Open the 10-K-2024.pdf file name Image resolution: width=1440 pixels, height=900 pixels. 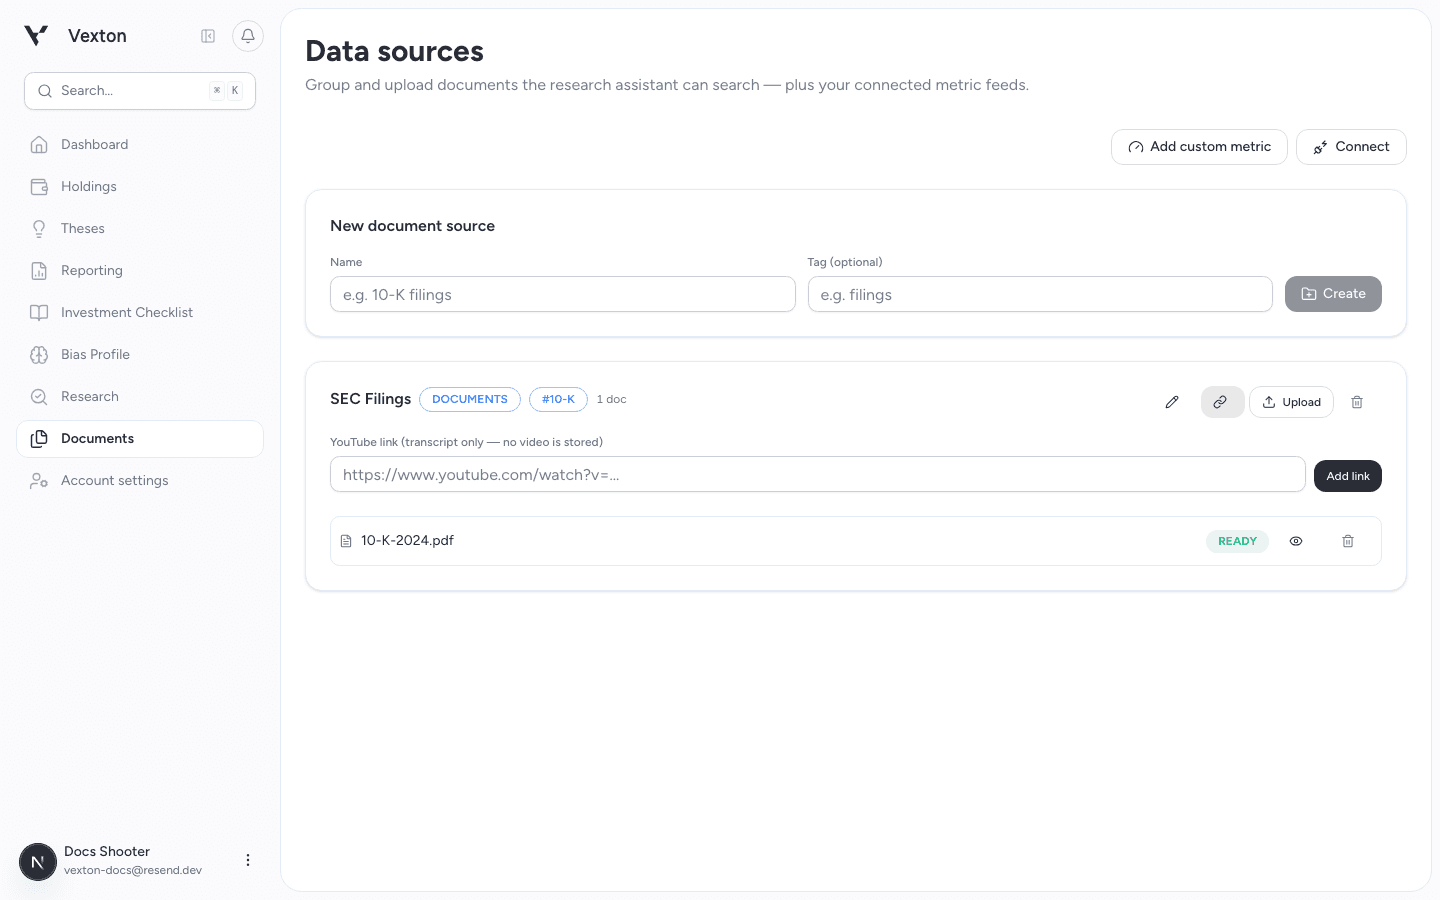point(407,541)
